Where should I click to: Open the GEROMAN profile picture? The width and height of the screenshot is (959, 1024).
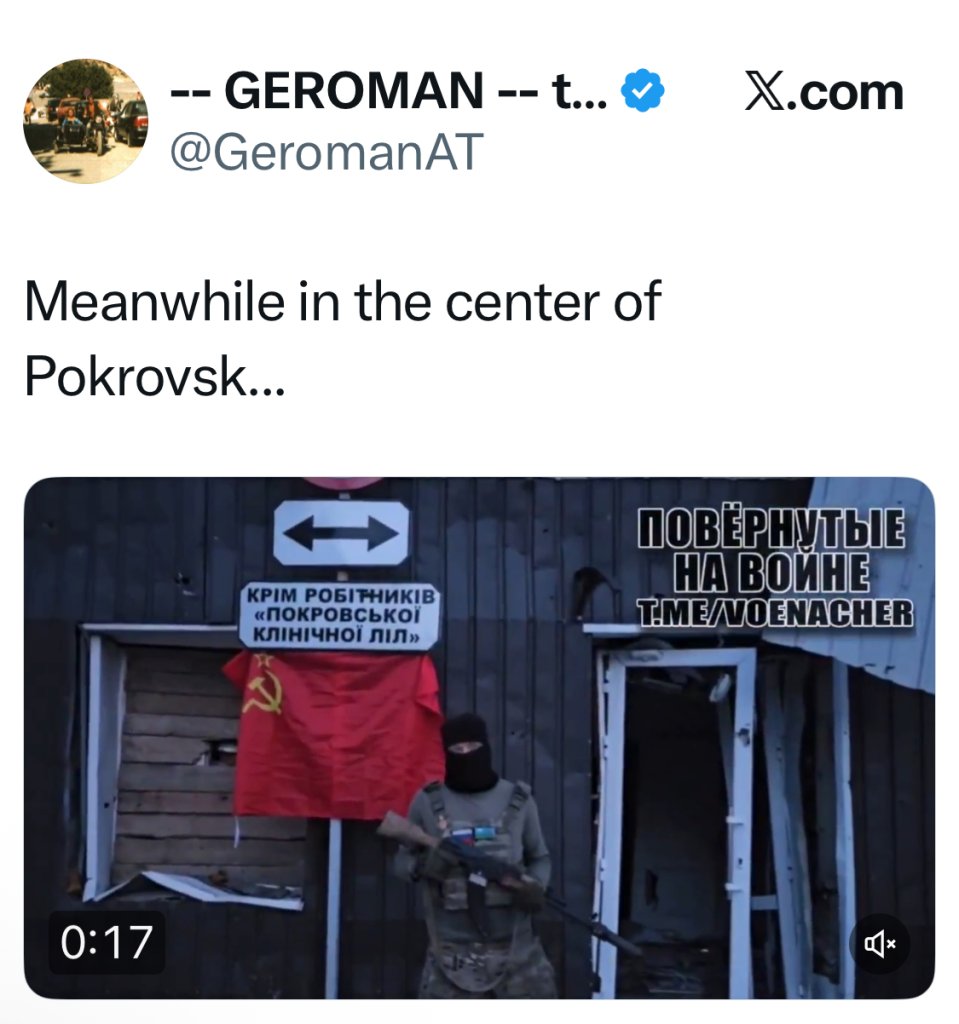coord(86,121)
